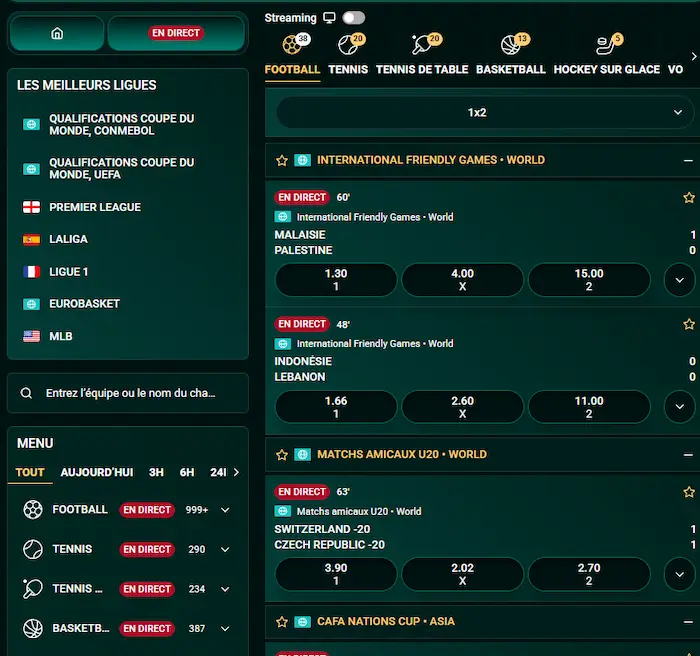
Task: Expand the Football menu chevron
Action: tap(225, 510)
